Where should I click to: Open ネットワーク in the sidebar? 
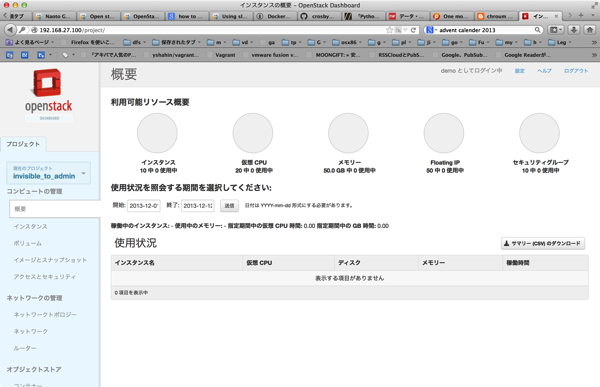[x=31, y=331]
